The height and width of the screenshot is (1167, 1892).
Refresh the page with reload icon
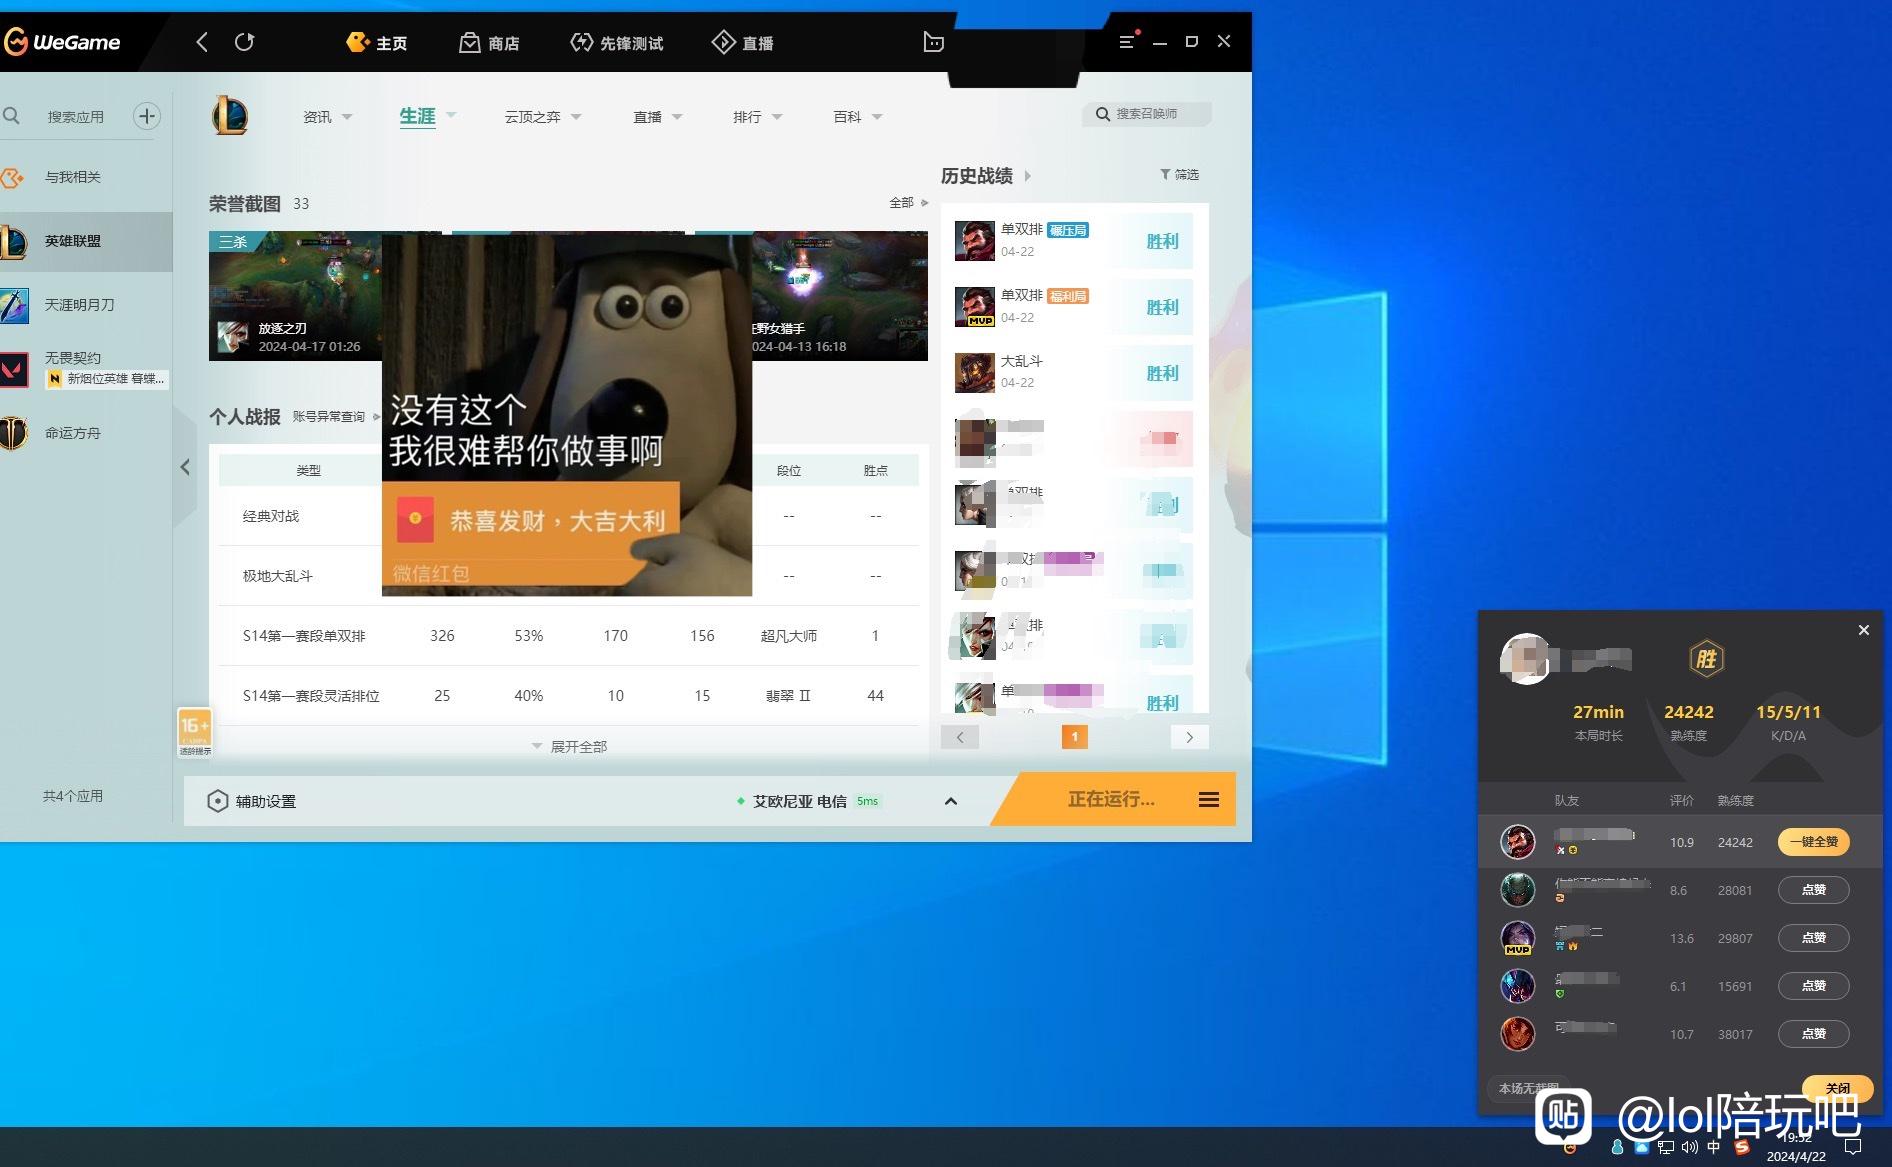[x=244, y=42]
